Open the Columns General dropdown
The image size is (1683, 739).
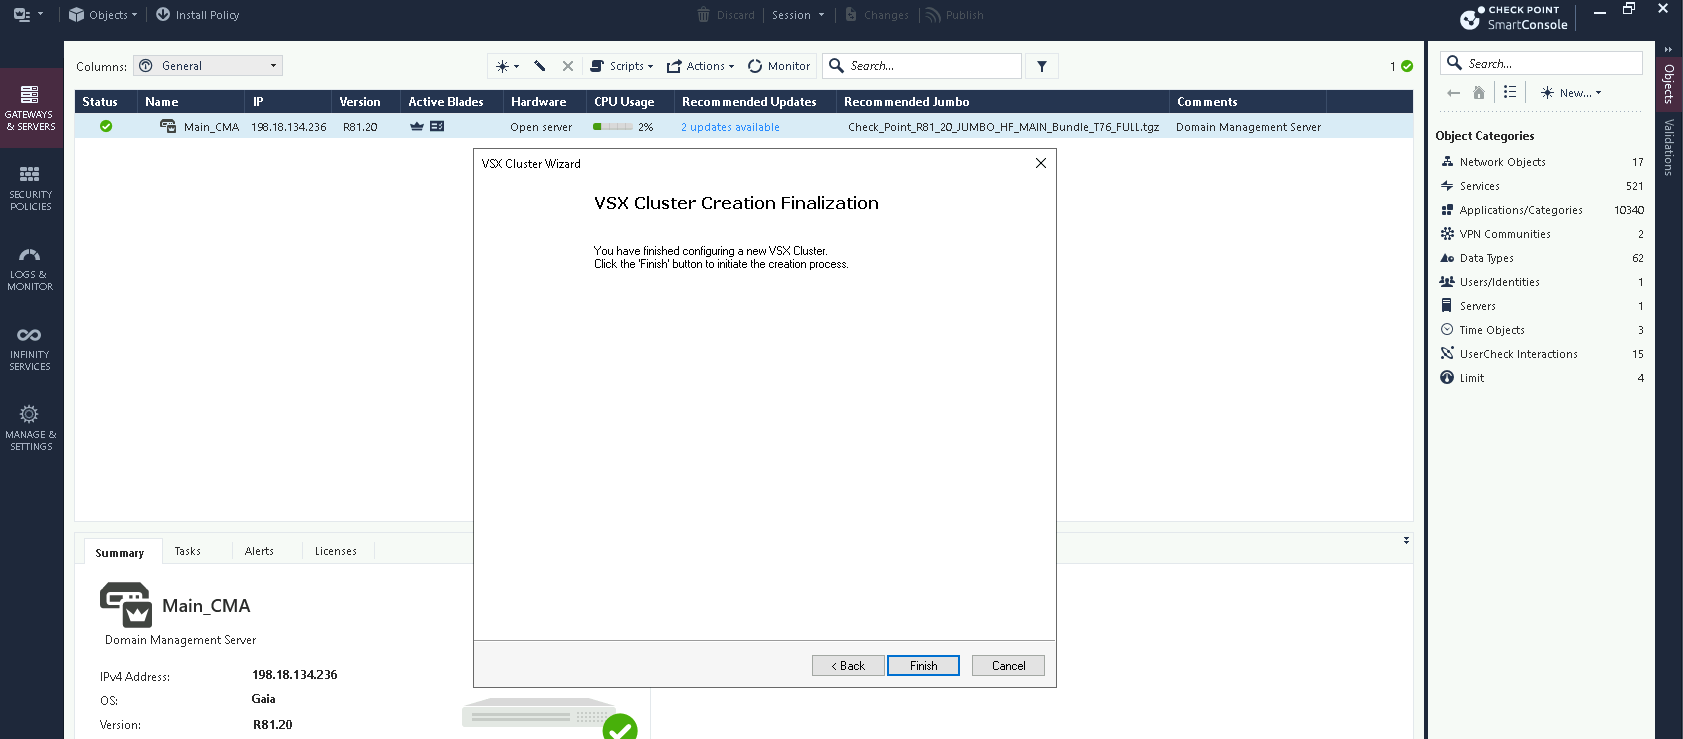tap(208, 66)
